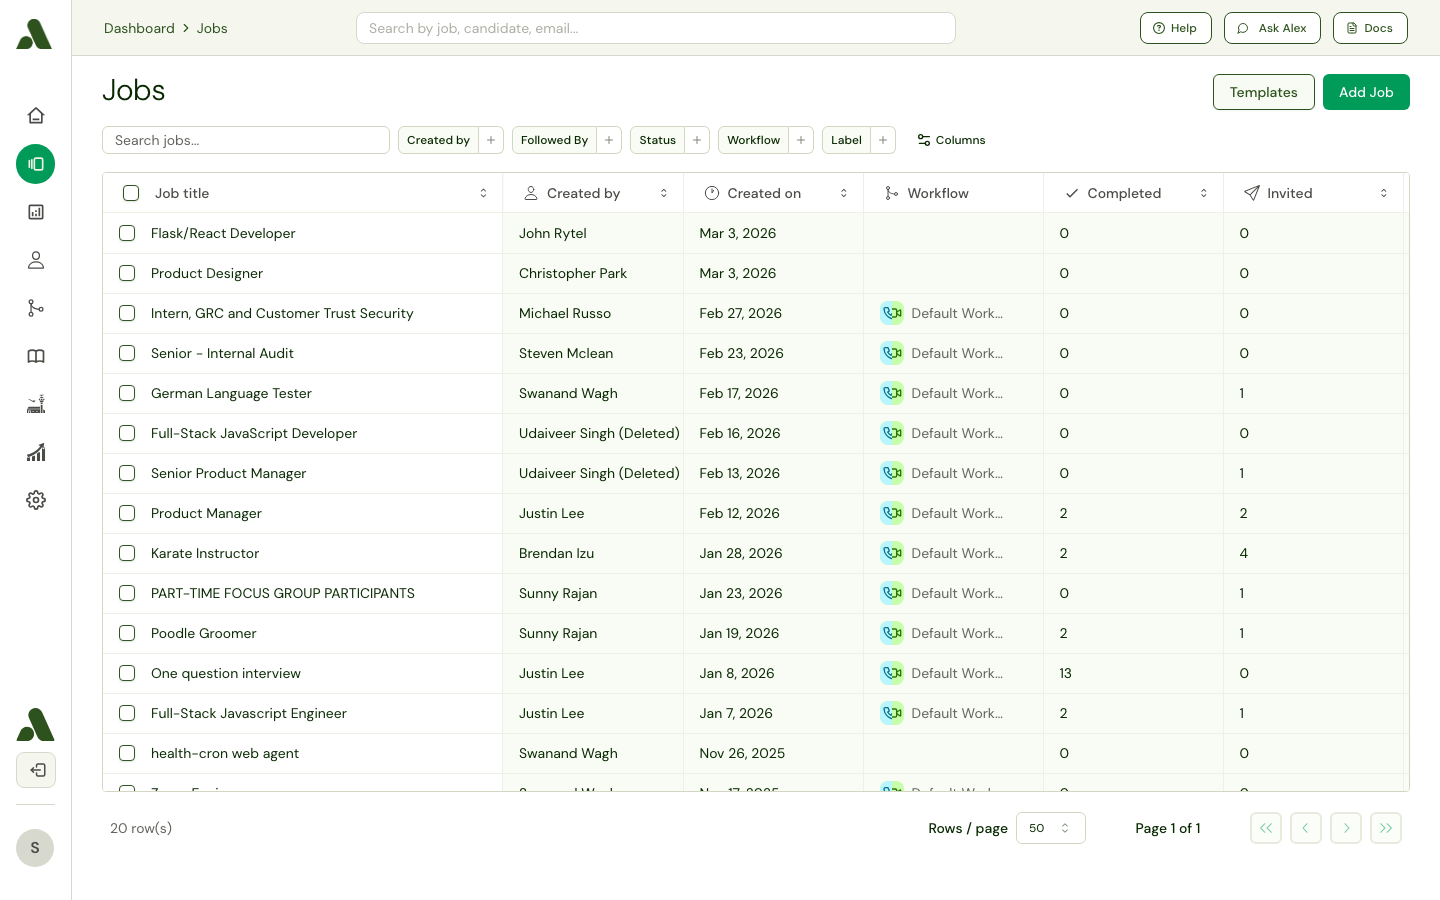Viewport: 1440px width, 900px height.
Task: Open the workflow branch sidebar icon
Action: point(36,308)
